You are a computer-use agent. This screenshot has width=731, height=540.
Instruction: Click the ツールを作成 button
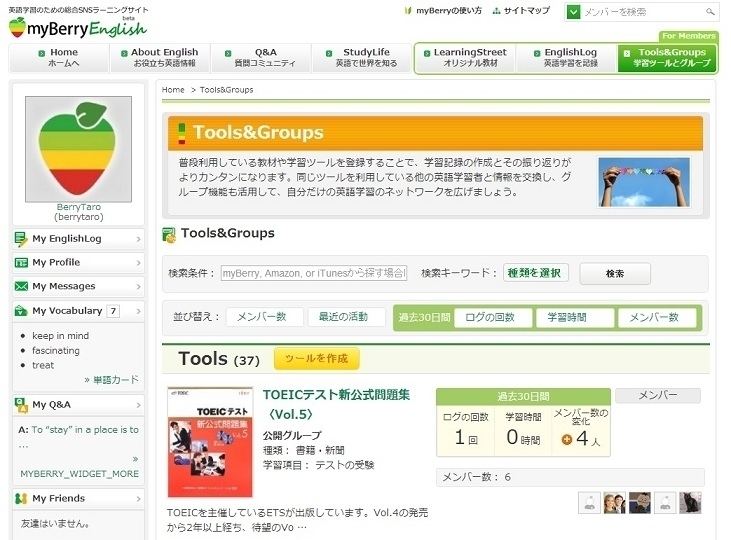(317, 358)
